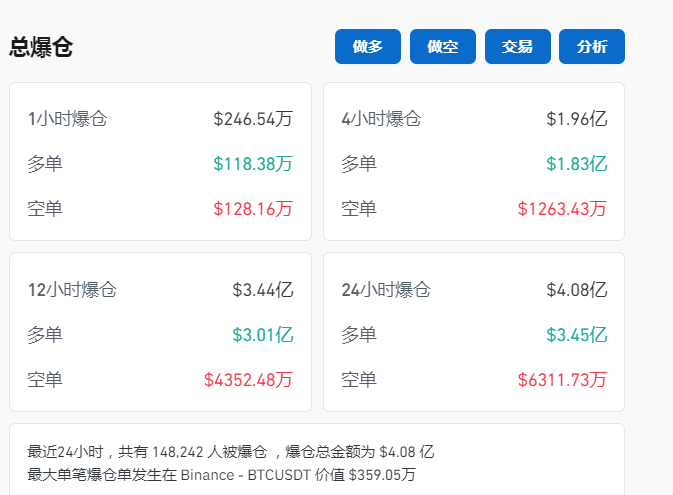
Task: Select the red $4352.48万 short value
Action: (x=248, y=380)
